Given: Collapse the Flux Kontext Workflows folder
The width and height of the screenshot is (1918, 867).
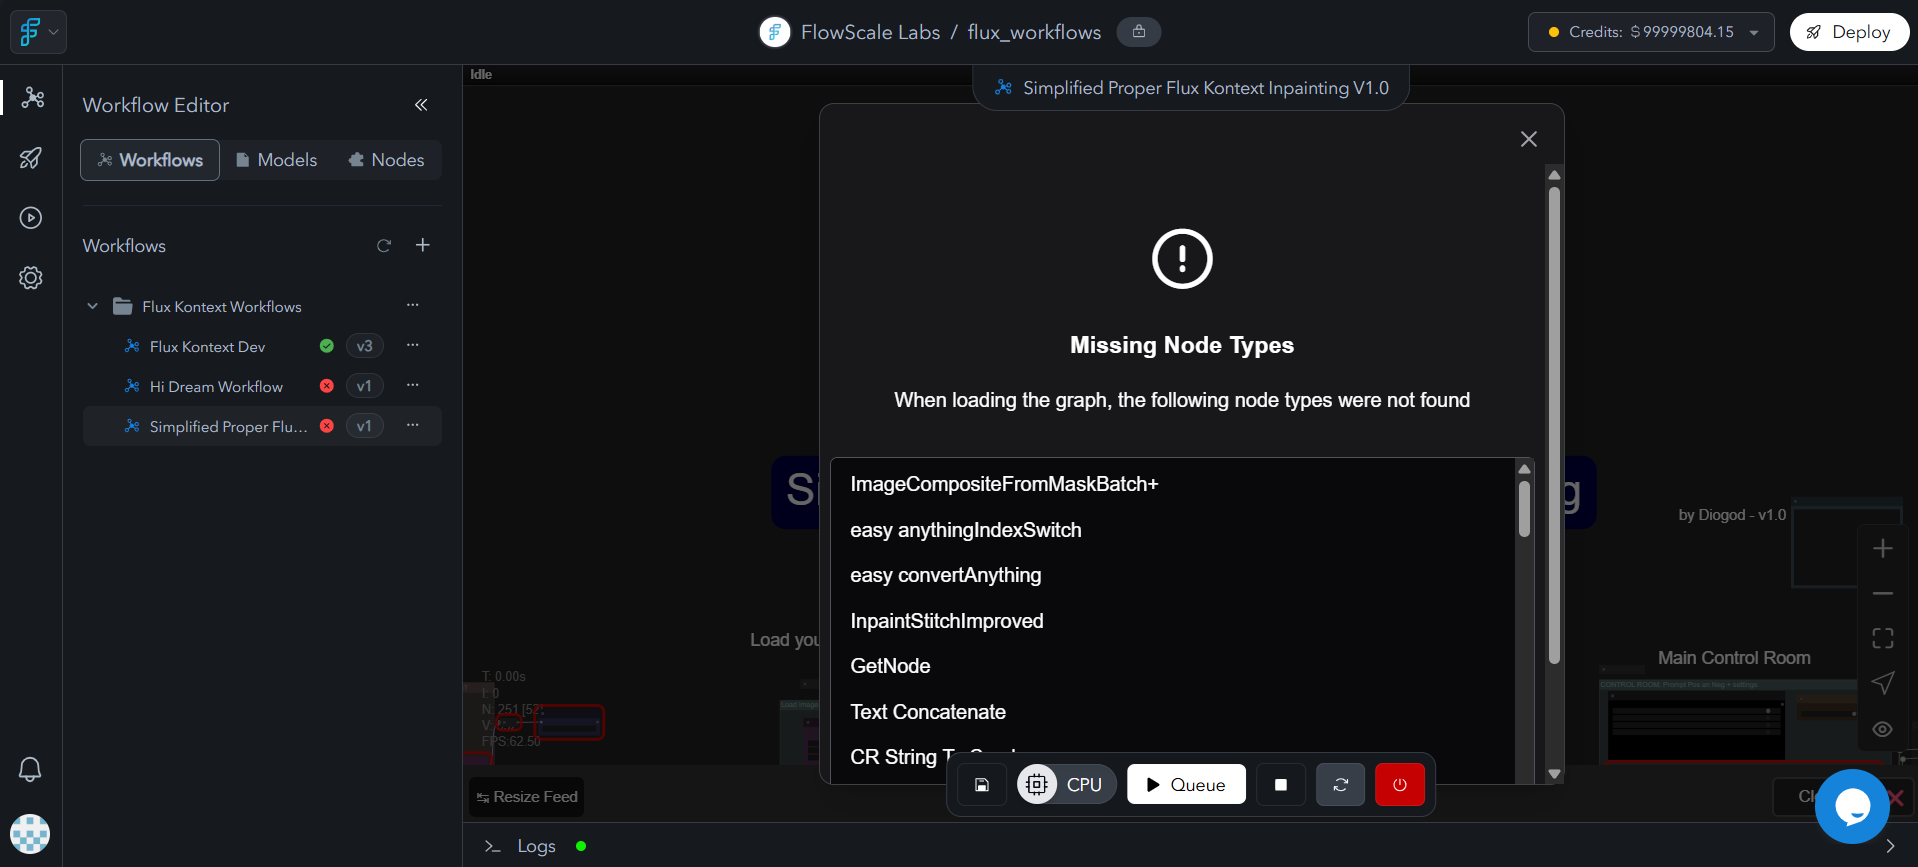Looking at the screenshot, I should (93, 306).
